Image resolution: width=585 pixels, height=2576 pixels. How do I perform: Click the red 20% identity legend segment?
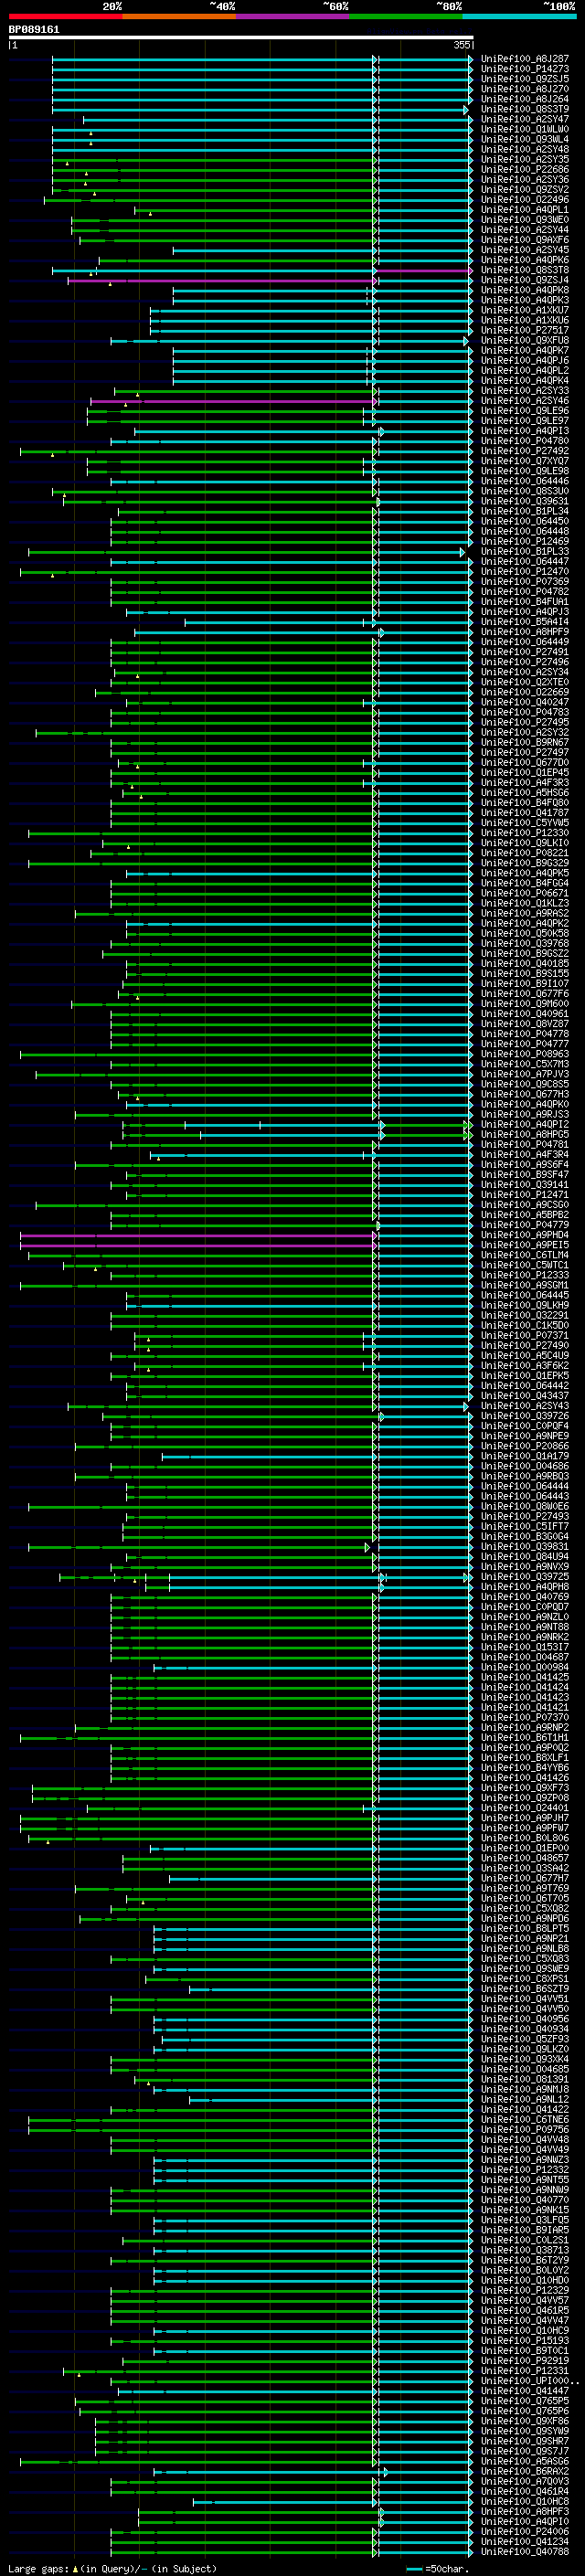click(x=65, y=16)
